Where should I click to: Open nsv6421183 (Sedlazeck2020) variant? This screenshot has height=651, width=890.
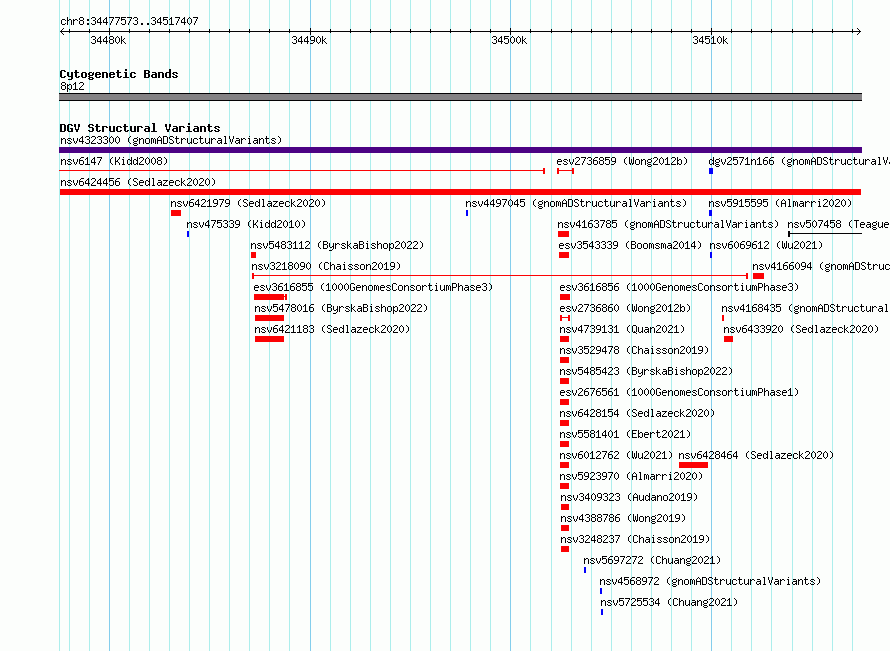point(331,329)
